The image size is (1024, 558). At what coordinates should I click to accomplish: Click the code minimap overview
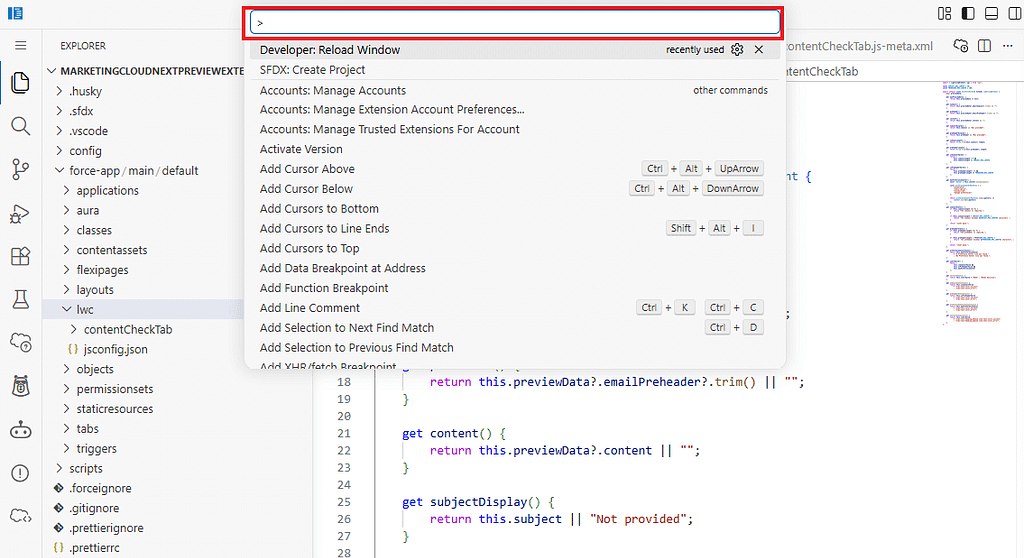978,203
